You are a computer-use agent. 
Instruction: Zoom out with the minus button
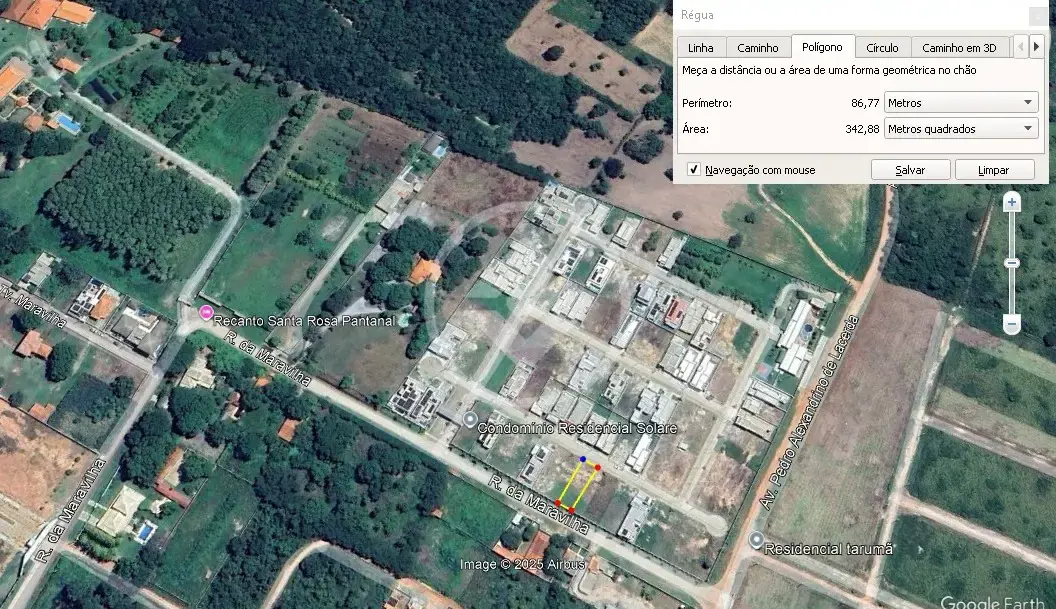(x=1012, y=324)
